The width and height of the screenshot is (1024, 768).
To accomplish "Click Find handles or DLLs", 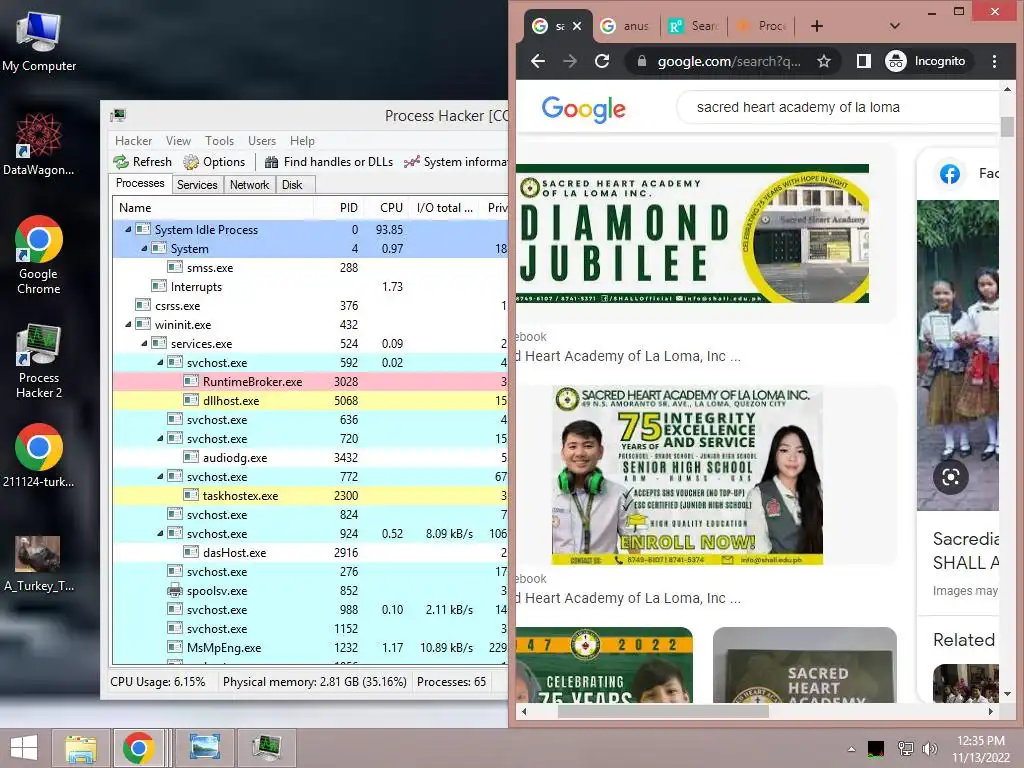I will [329, 162].
